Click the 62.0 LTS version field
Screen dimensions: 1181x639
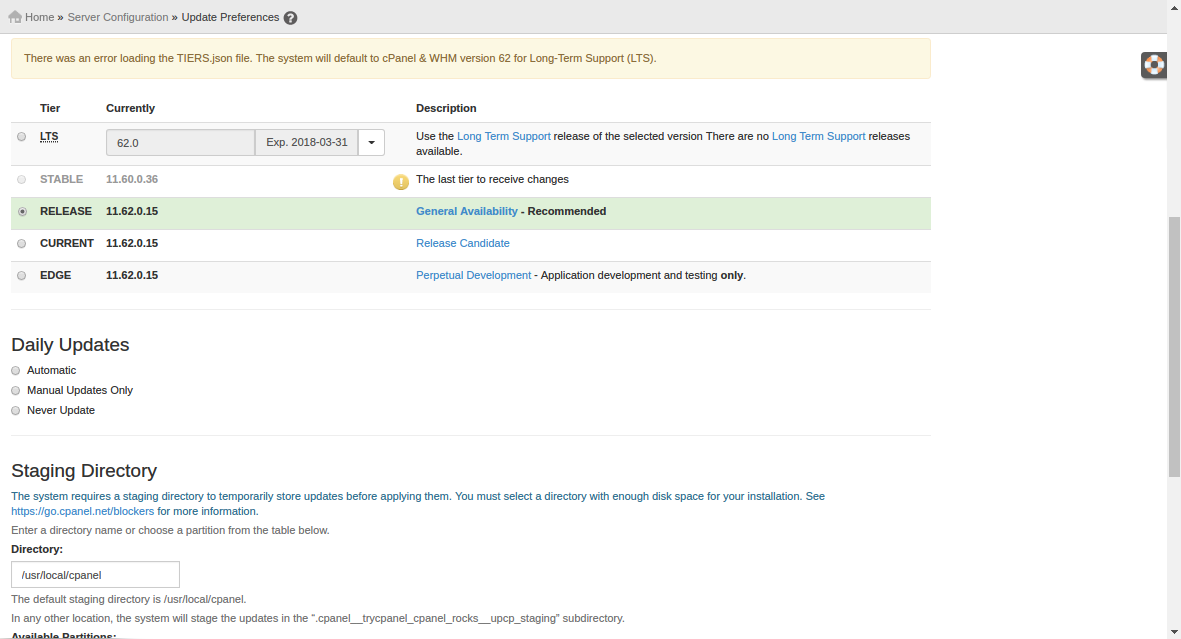(181, 142)
